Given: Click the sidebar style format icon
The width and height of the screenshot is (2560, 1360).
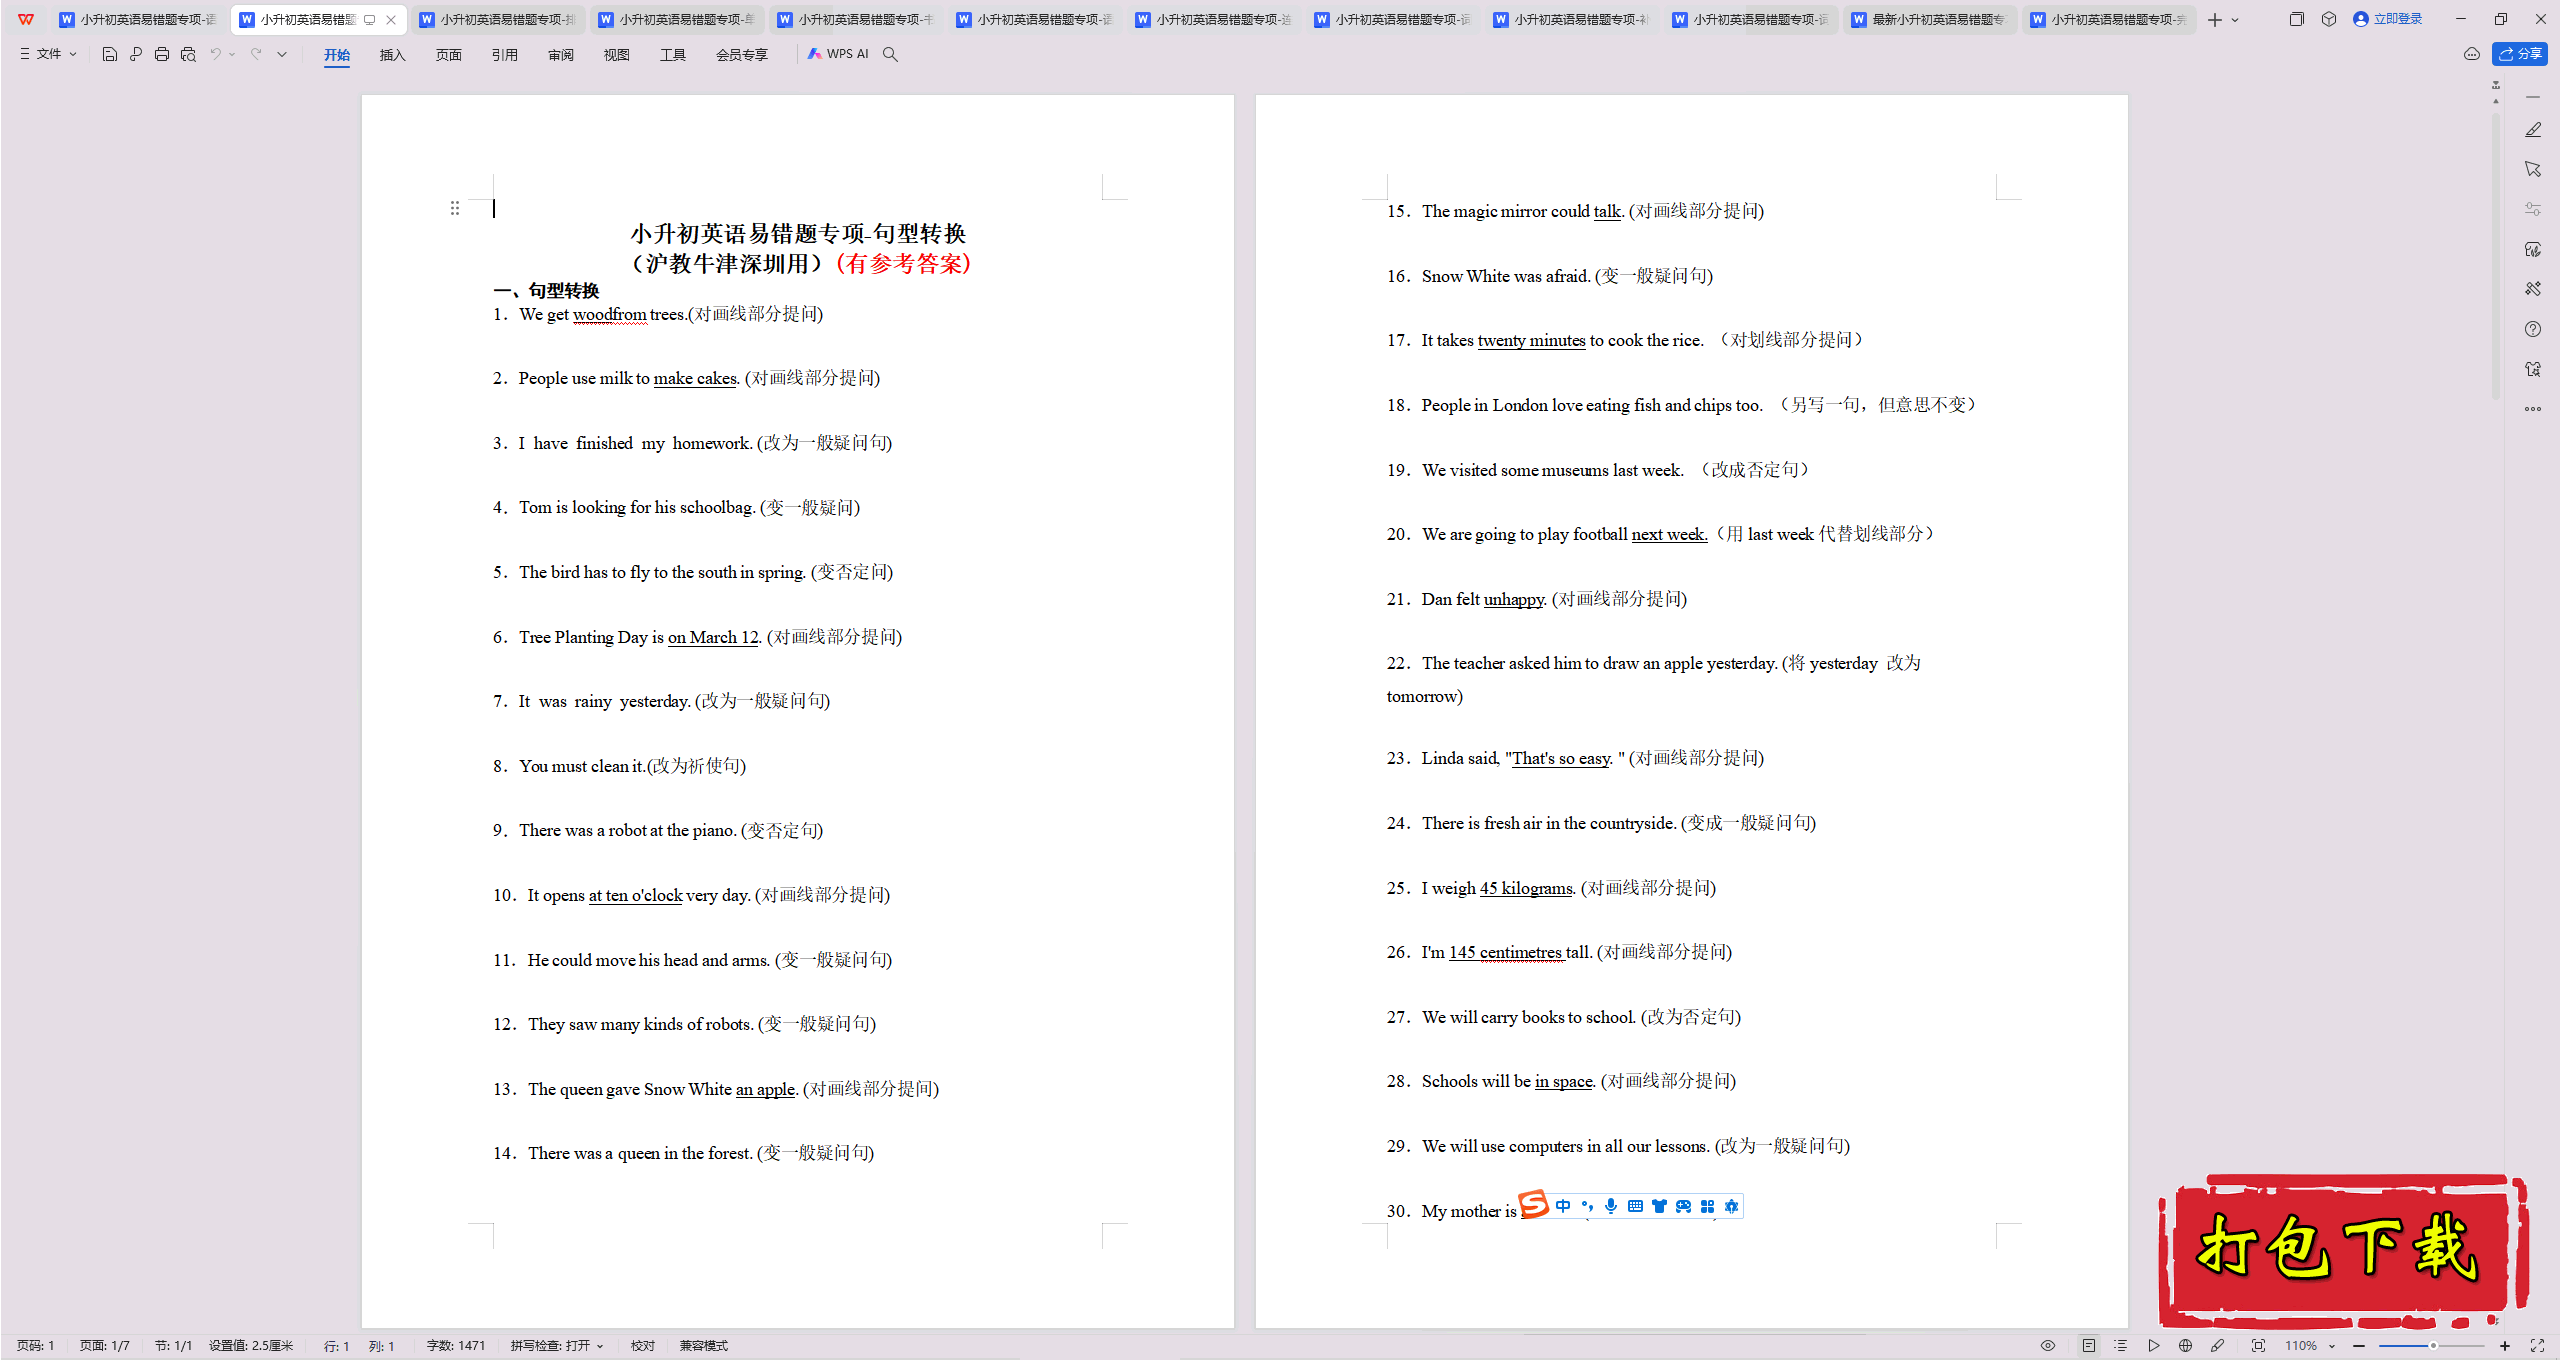Looking at the screenshot, I should (2532, 249).
